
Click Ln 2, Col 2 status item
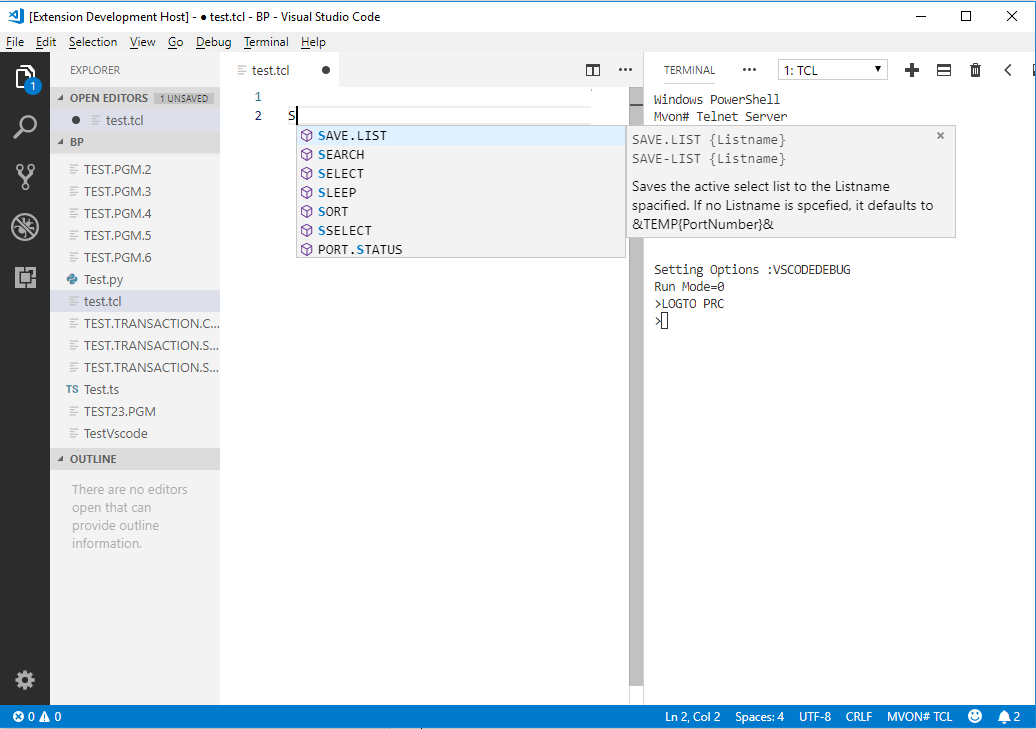(x=692, y=716)
